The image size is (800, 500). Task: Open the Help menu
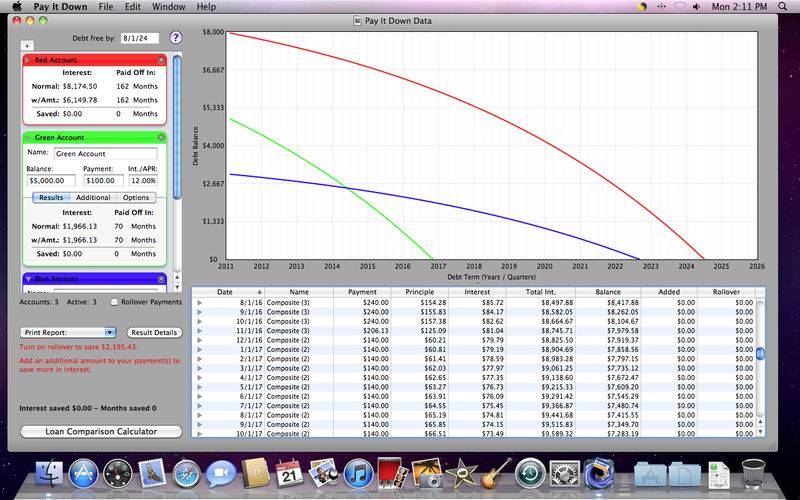click(206, 7)
